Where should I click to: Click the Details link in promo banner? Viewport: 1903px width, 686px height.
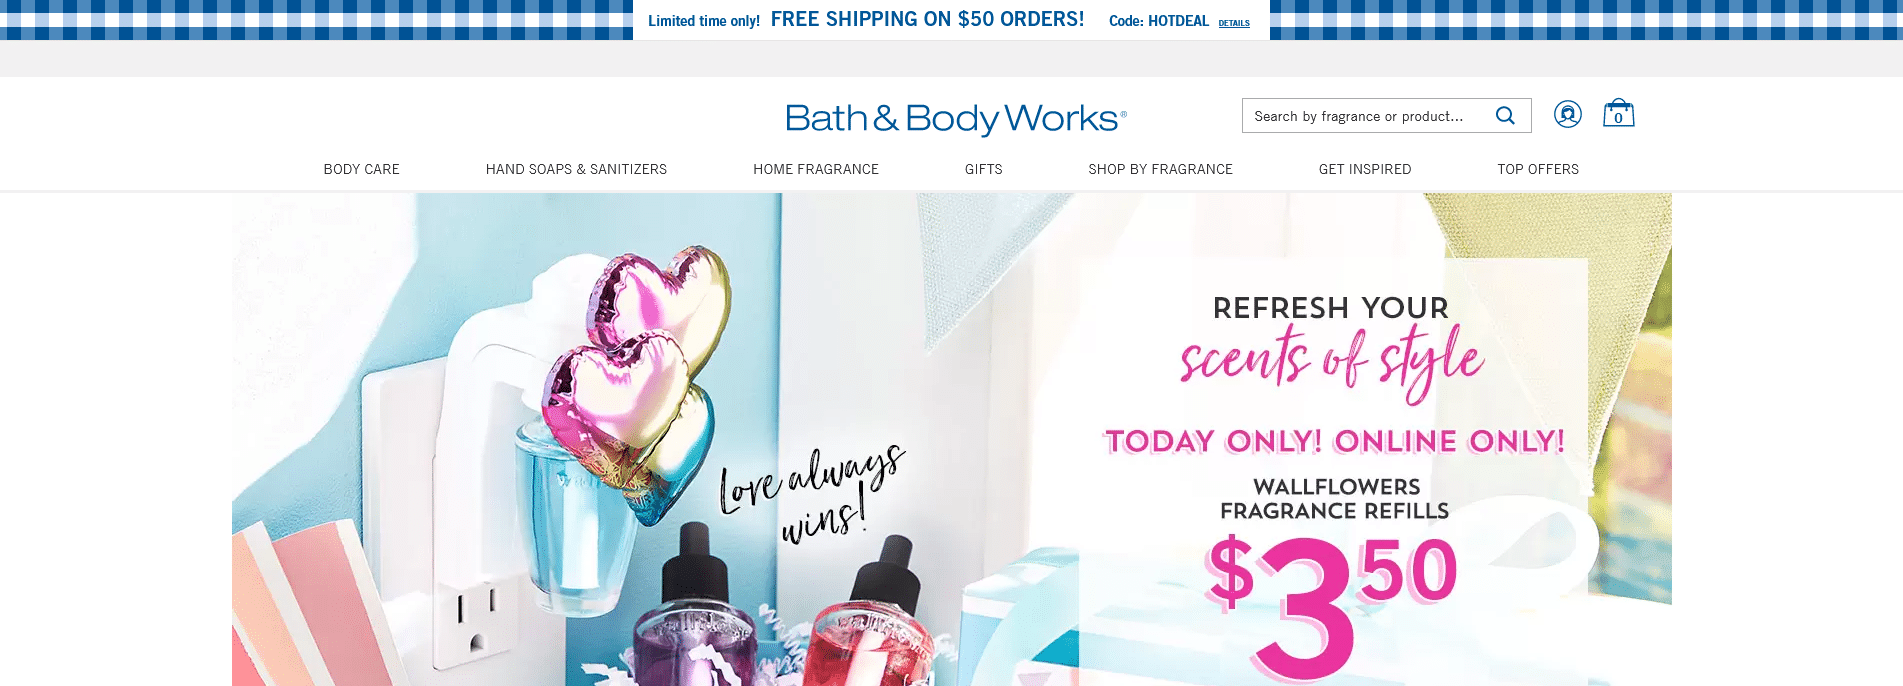(x=1234, y=23)
